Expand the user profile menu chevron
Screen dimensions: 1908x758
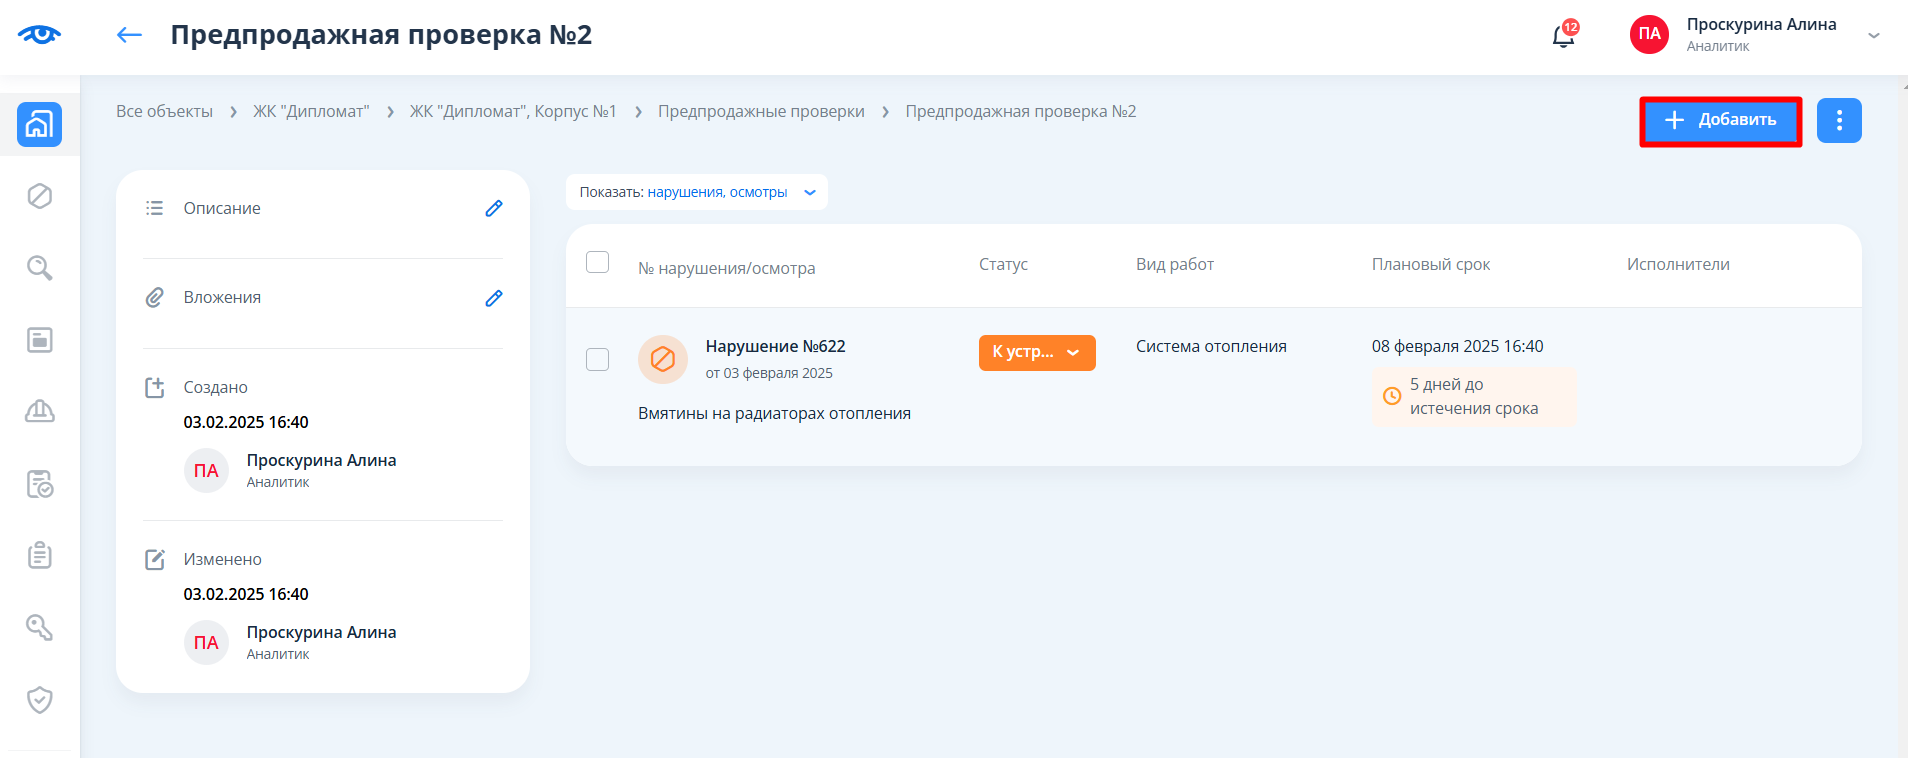(x=1873, y=35)
